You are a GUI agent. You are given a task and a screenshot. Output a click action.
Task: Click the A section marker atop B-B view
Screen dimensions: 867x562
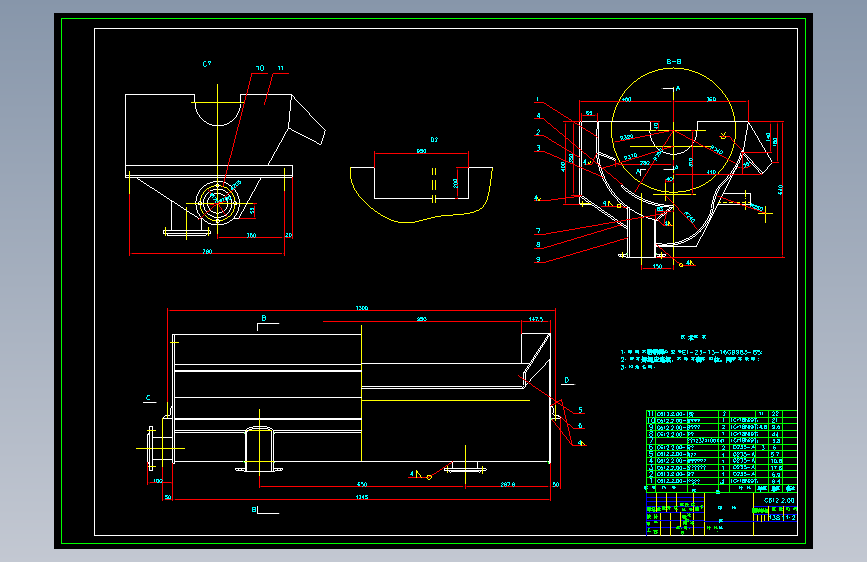pyautogui.click(x=678, y=88)
